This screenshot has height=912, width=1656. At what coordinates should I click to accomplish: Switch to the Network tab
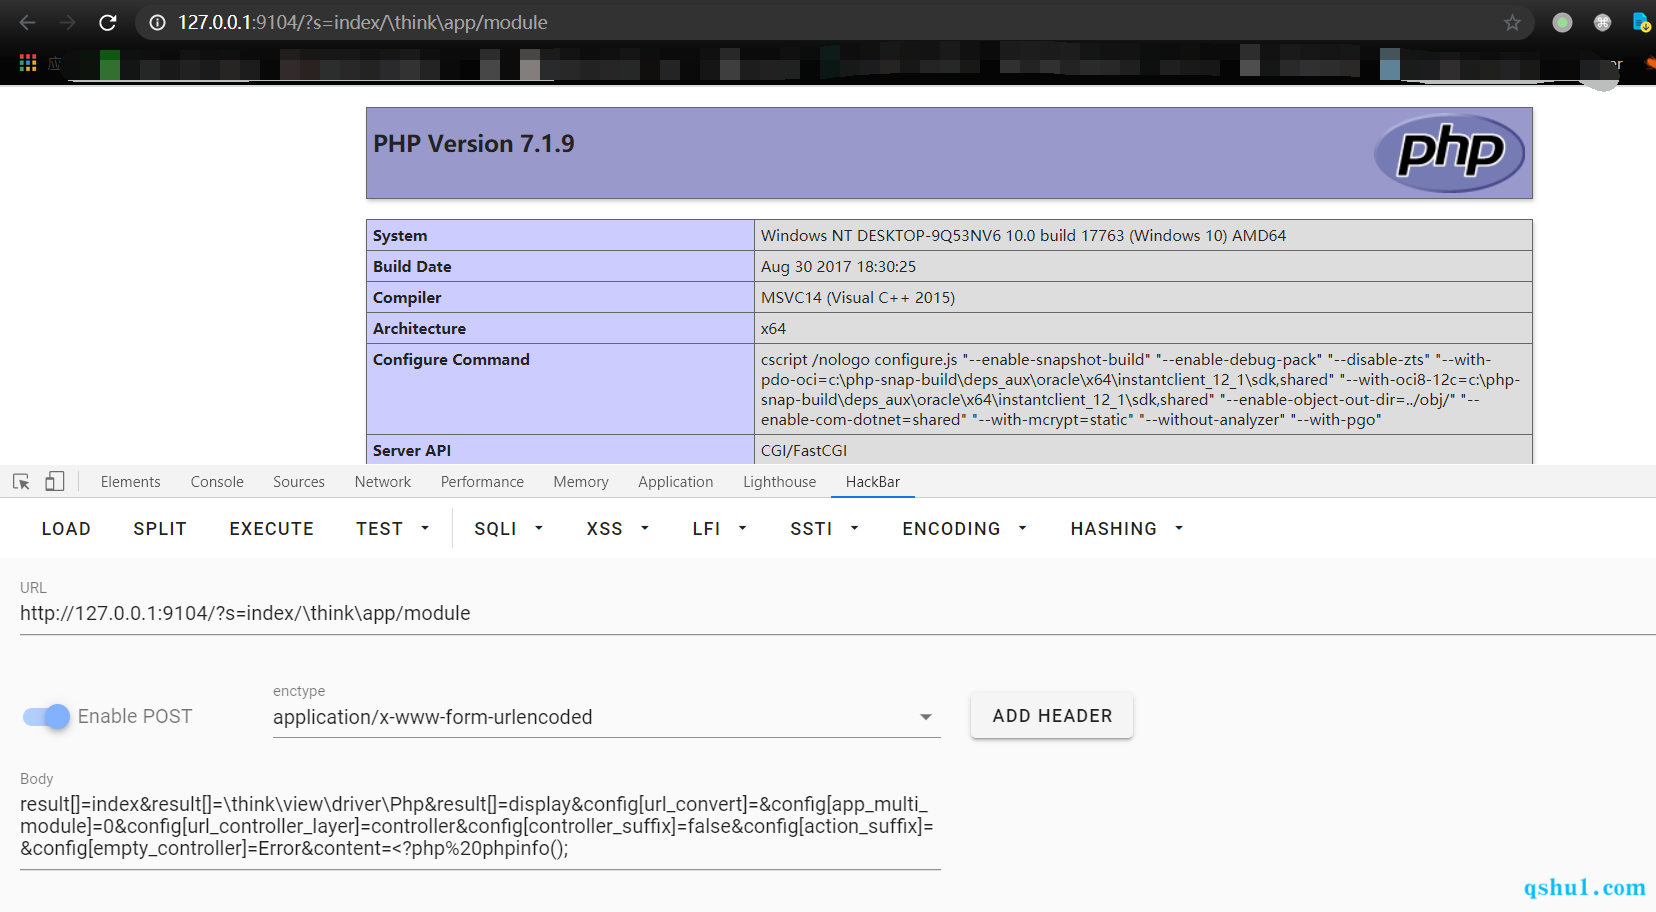coord(383,482)
